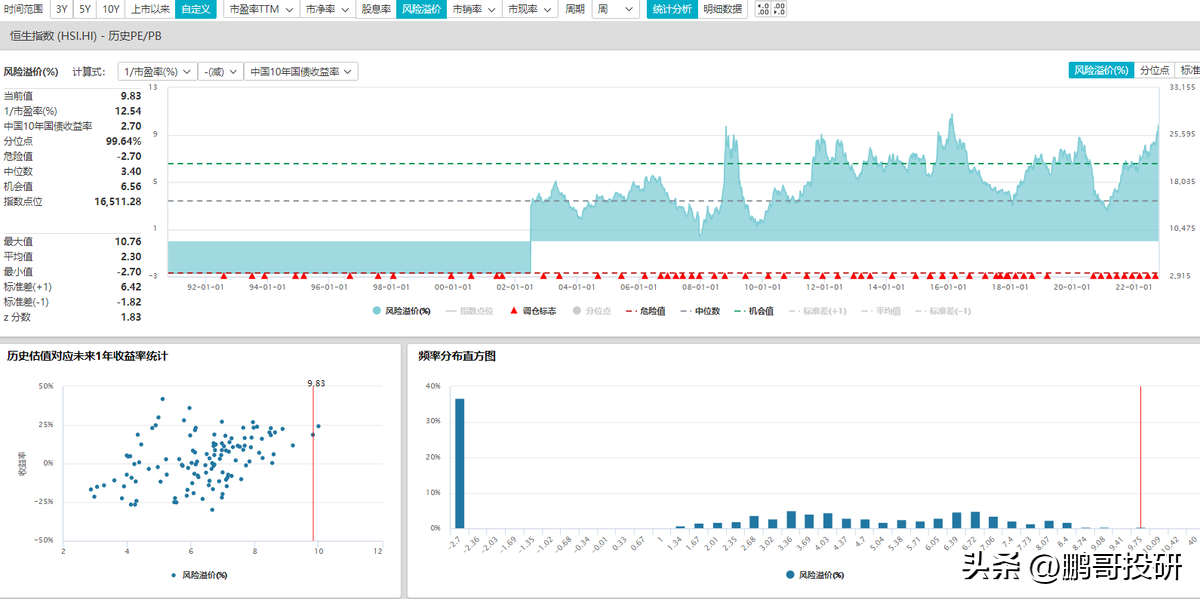Click the 机会值 6.56 value

[131, 186]
